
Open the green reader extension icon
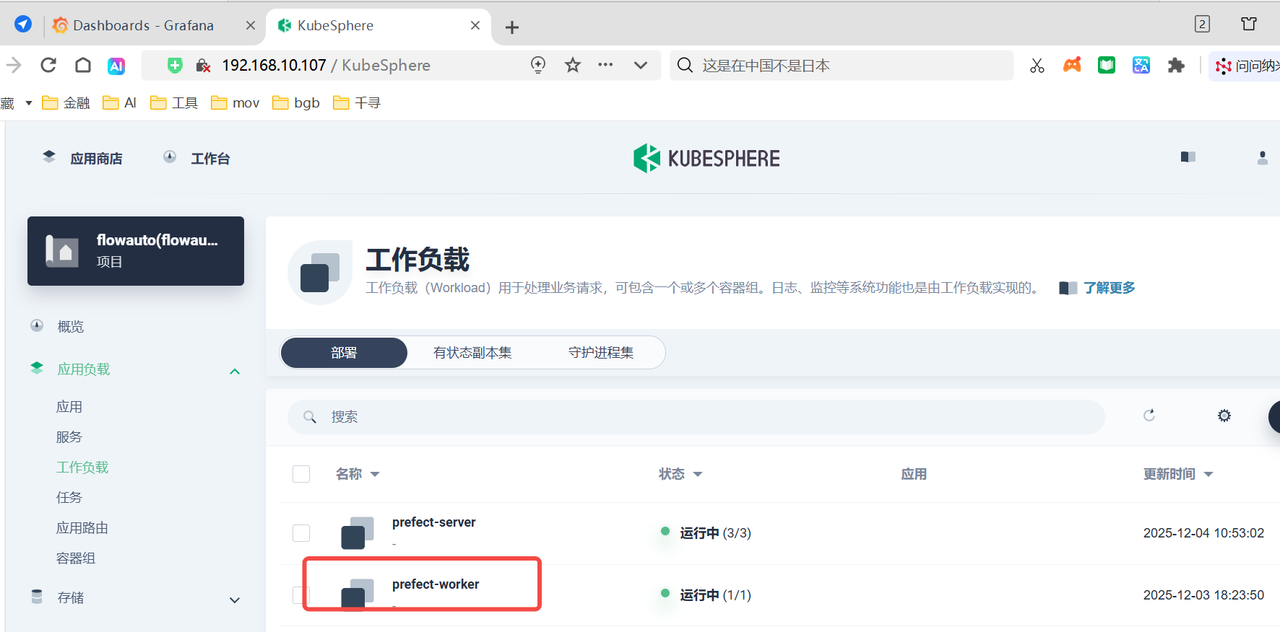click(x=1107, y=65)
